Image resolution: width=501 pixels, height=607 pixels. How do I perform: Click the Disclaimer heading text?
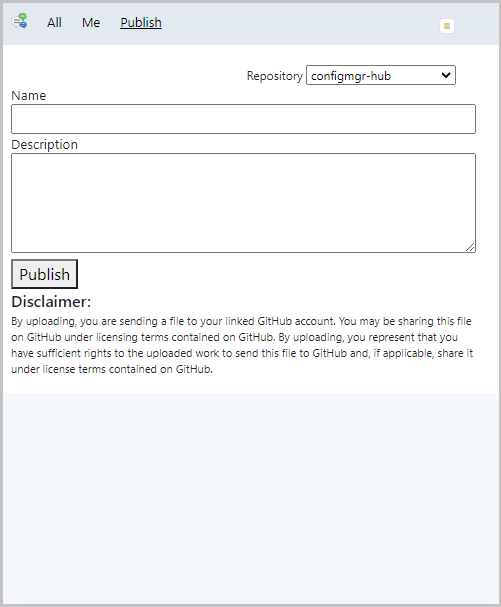[x=51, y=302]
